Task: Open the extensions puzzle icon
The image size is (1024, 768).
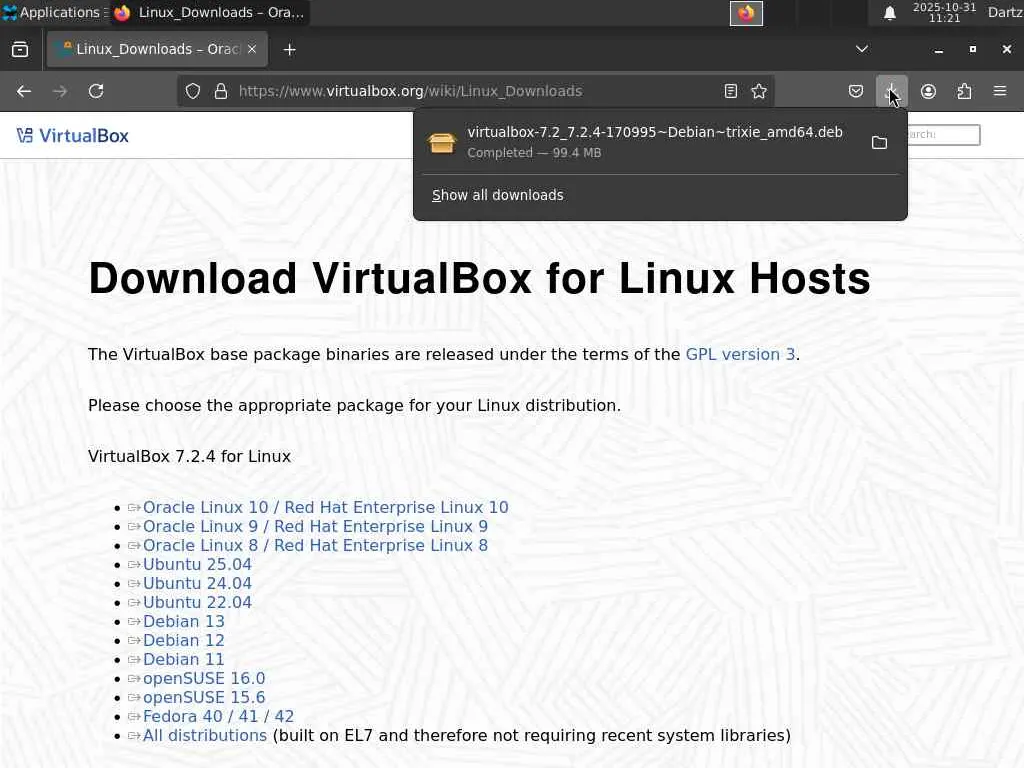Action: tap(964, 91)
